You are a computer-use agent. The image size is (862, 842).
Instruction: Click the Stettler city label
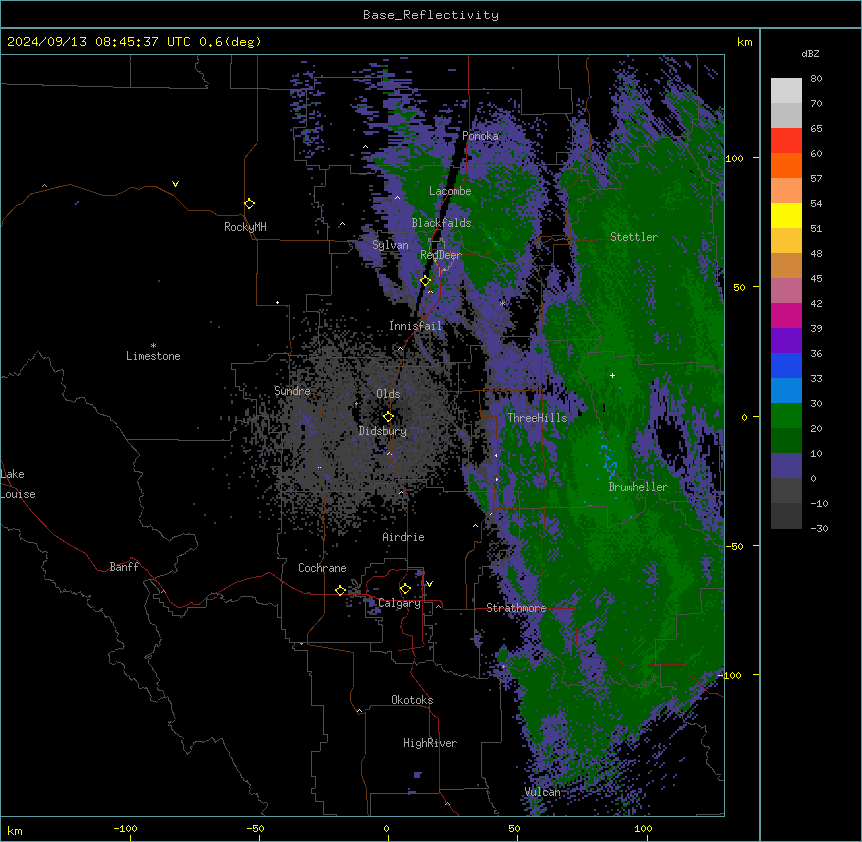pyautogui.click(x=634, y=237)
